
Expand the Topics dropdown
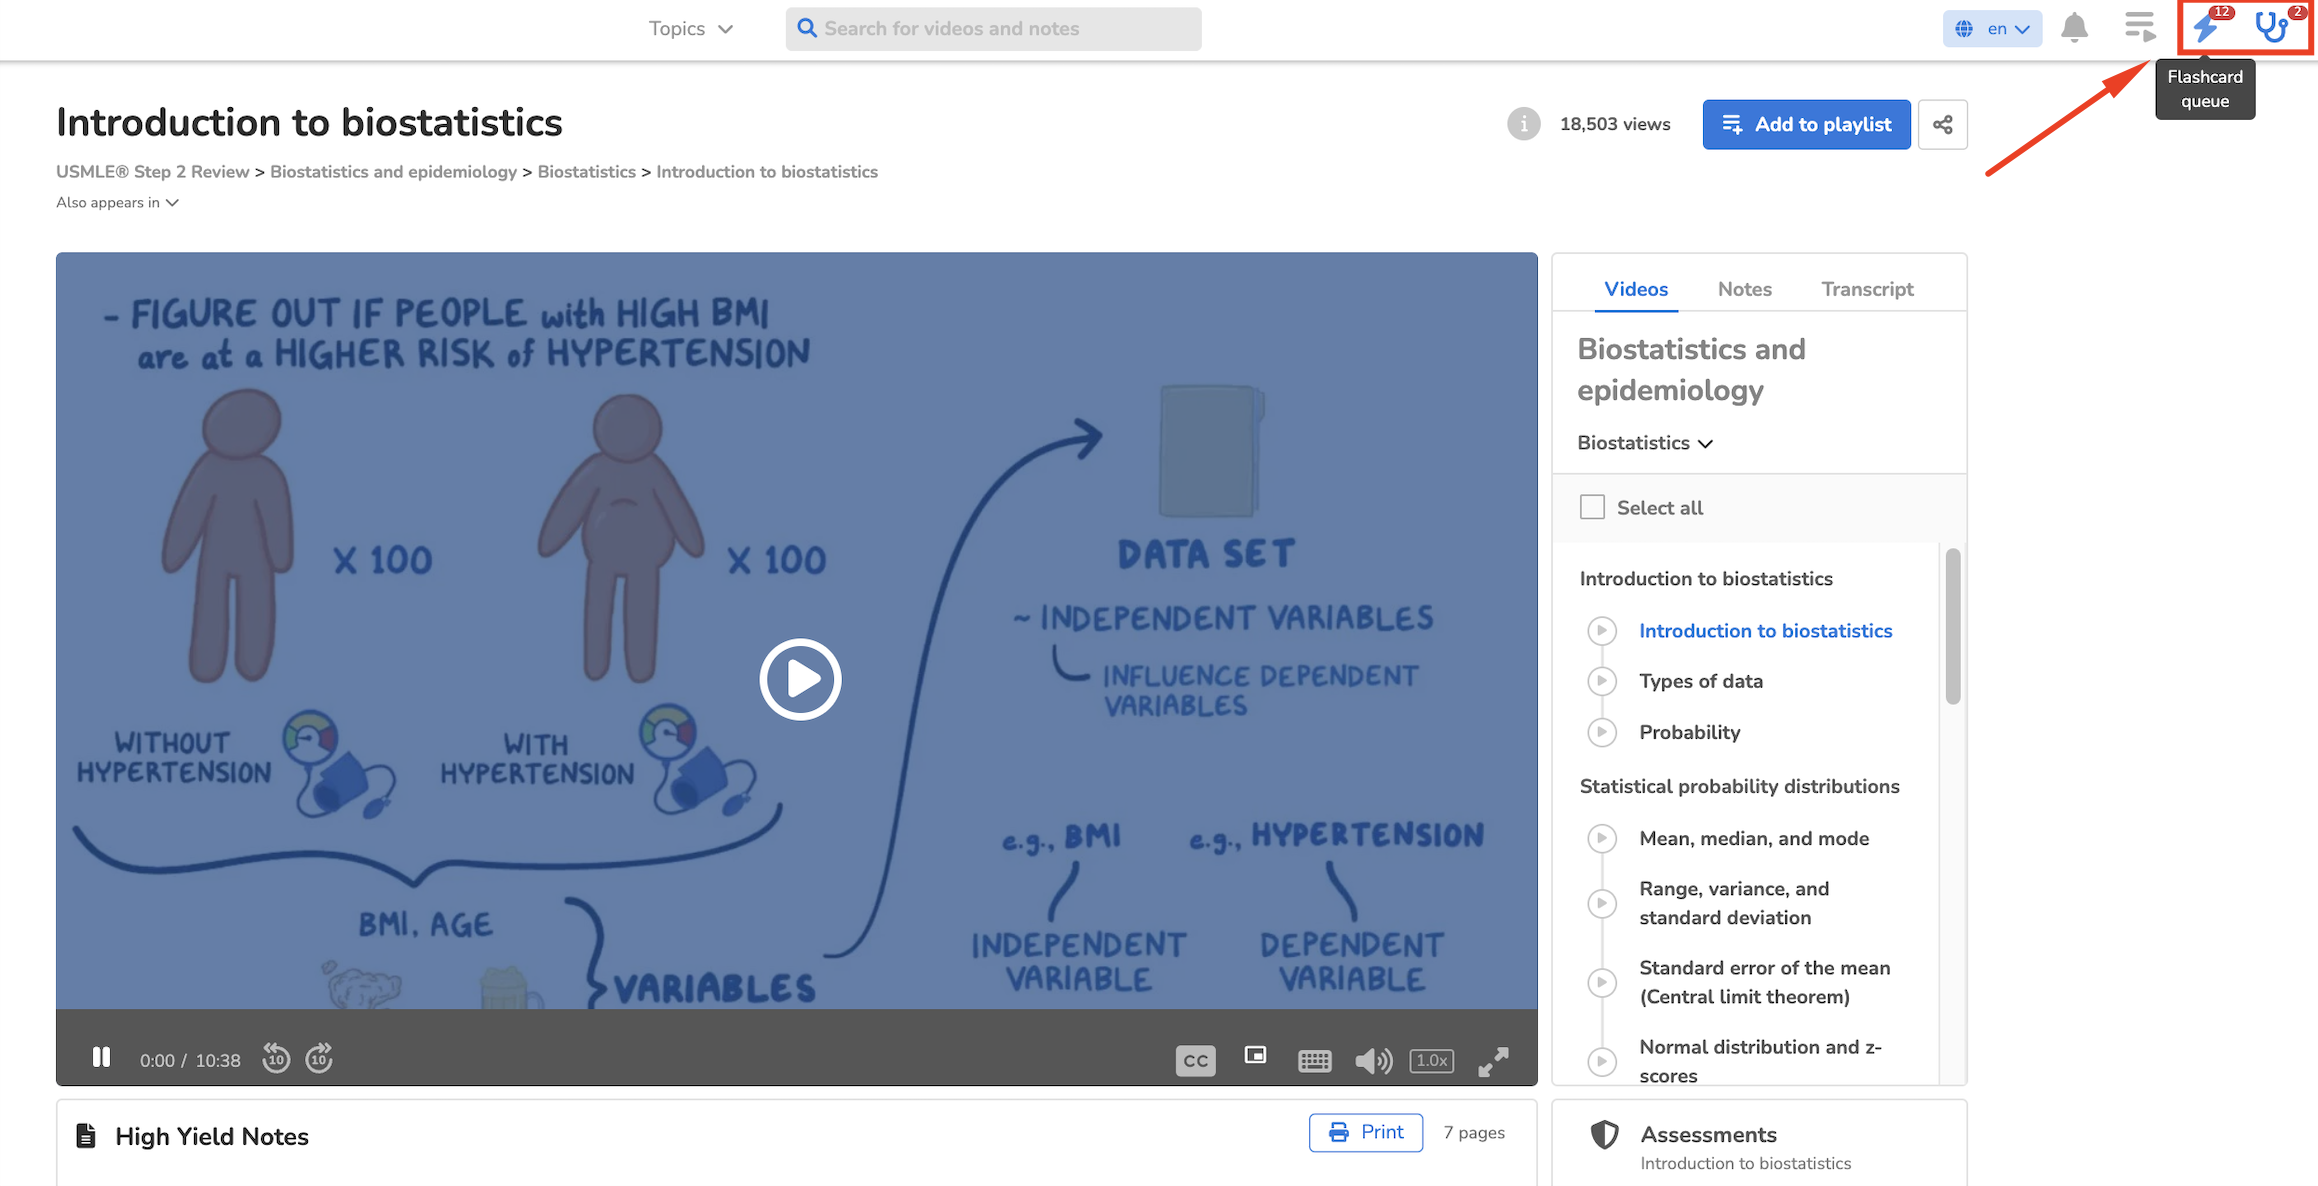click(x=690, y=28)
